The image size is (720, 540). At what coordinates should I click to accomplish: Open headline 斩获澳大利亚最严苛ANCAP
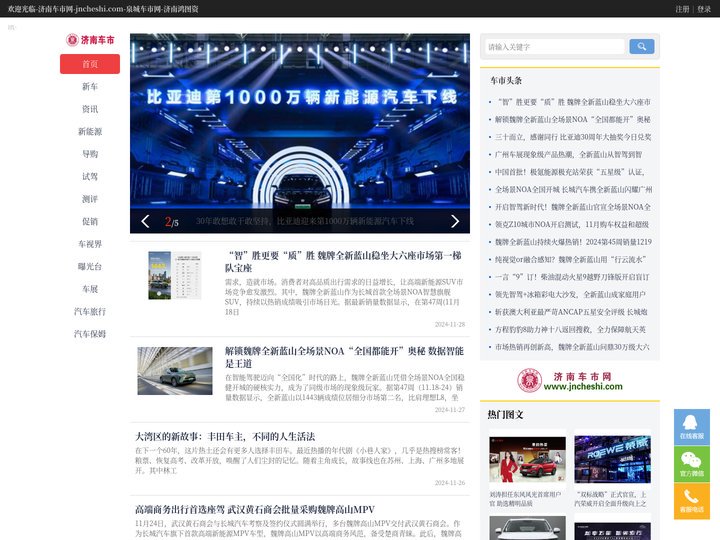[x=571, y=312]
